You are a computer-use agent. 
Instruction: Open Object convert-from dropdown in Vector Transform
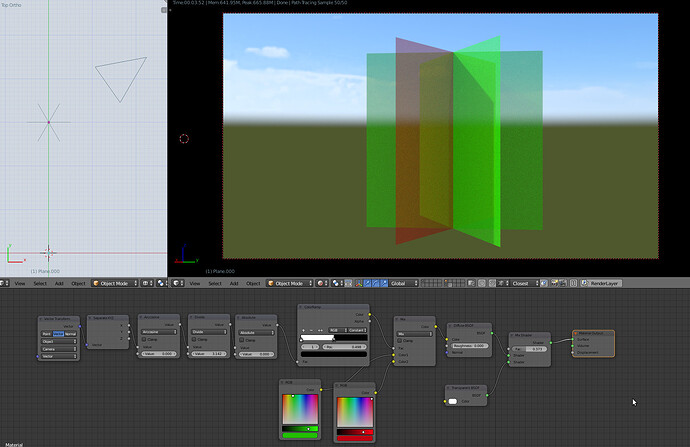pos(59,341)
